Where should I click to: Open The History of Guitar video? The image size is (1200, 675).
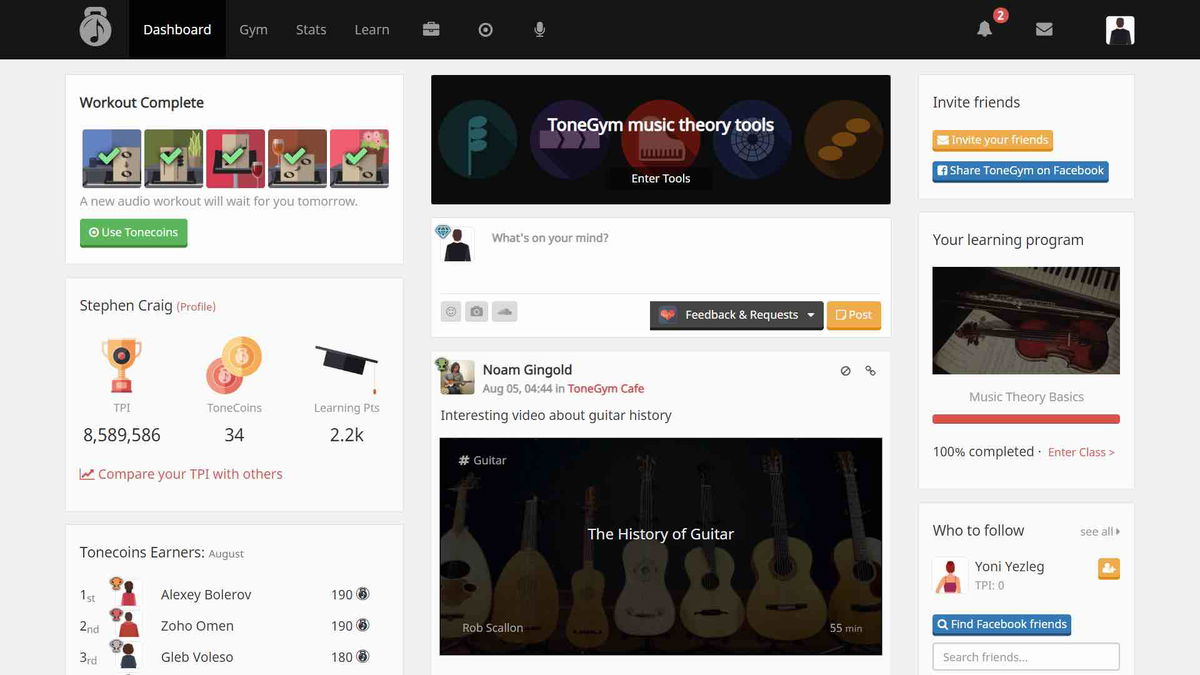[x=661, y=546]
